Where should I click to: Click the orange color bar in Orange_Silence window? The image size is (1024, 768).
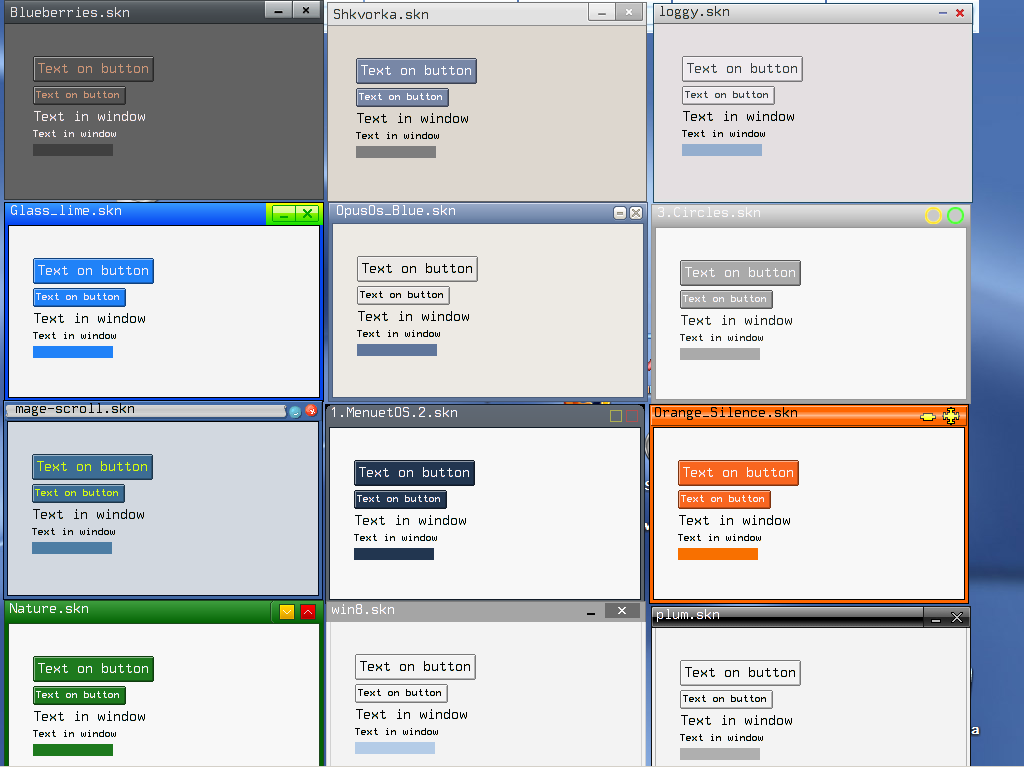717,554
